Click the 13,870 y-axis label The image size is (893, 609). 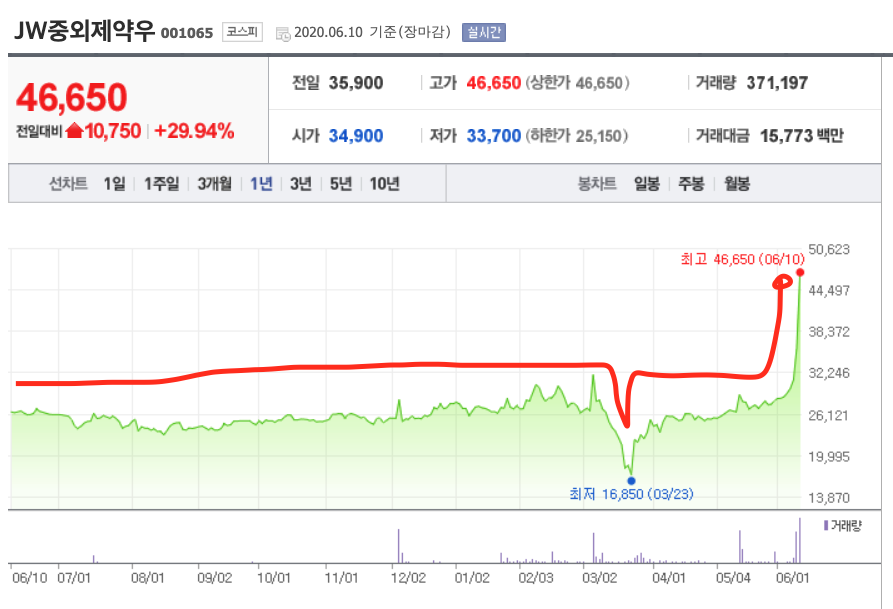pos(829,498)
